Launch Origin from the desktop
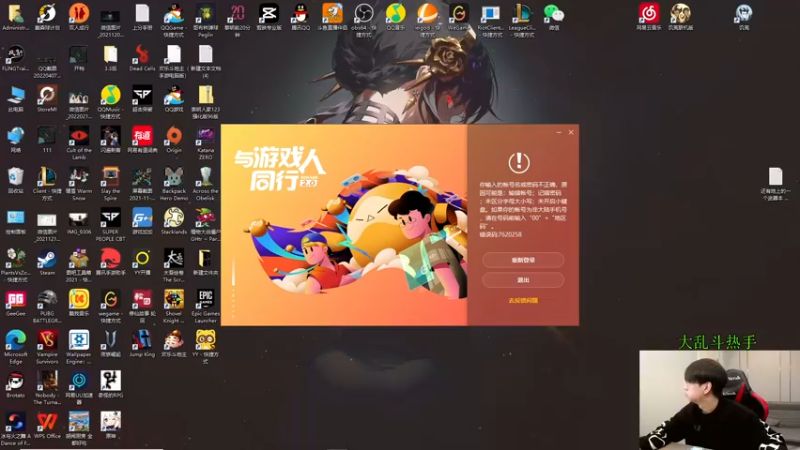Viewport: 800px width, 450px height. [174, 140]
